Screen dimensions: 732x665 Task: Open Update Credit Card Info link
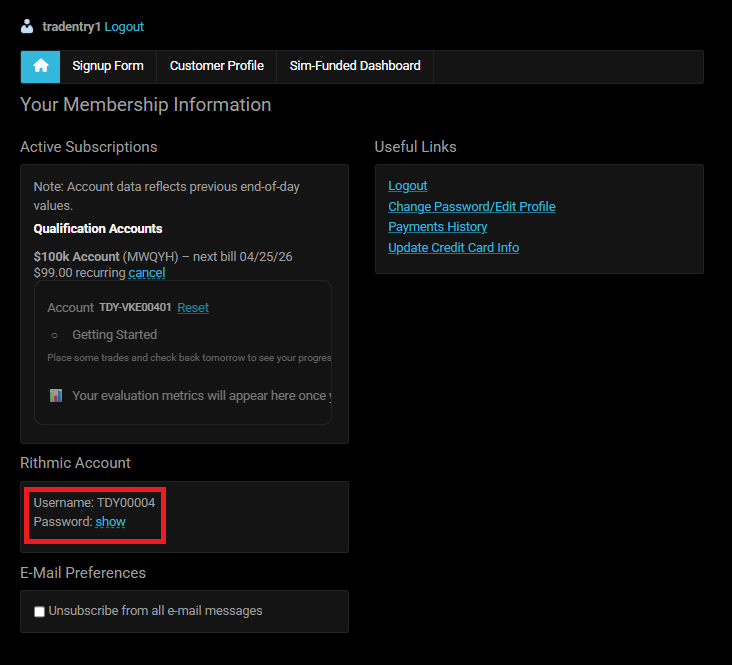pos(453,248)
